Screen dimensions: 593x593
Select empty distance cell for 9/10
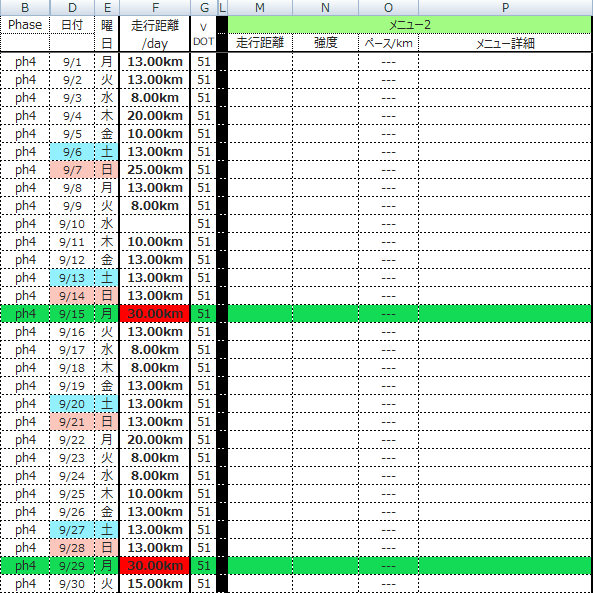tap(155, 224)
